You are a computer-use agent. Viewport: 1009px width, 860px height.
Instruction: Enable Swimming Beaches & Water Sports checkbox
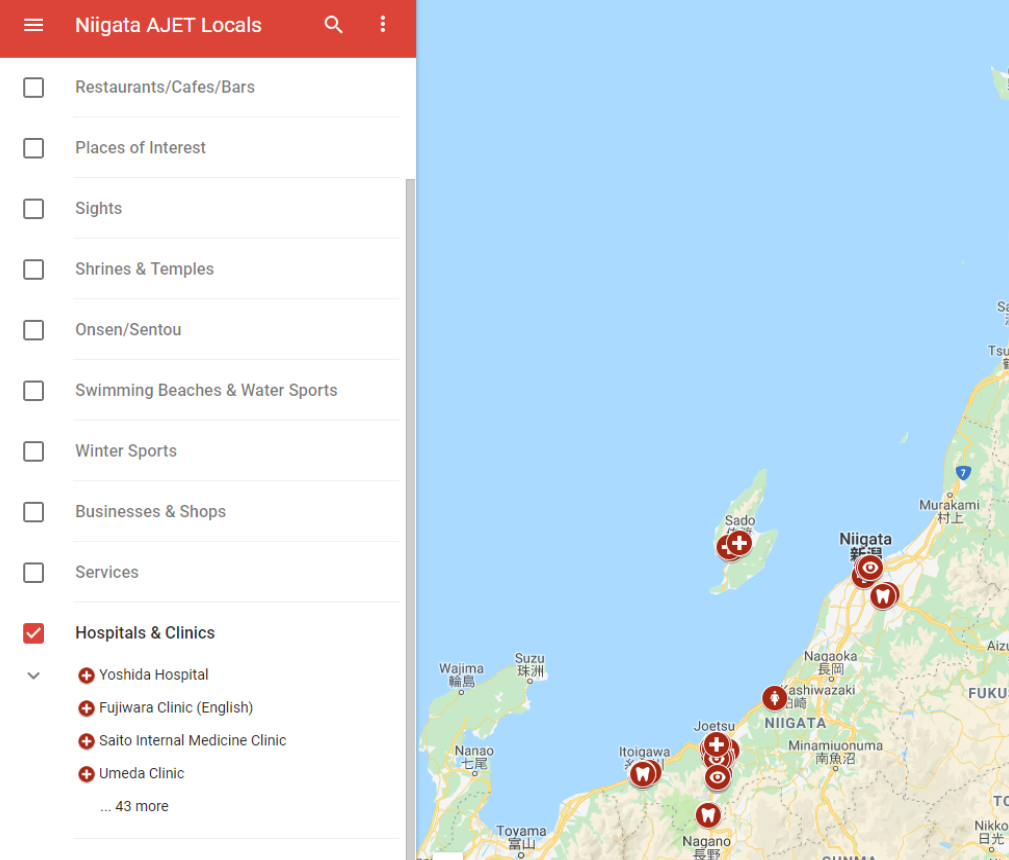(33, 391)
